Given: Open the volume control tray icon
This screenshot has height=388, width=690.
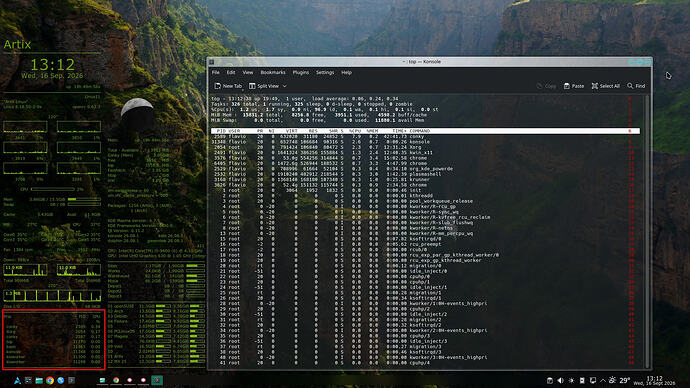Looking at the screenshot, I should 560,381.
